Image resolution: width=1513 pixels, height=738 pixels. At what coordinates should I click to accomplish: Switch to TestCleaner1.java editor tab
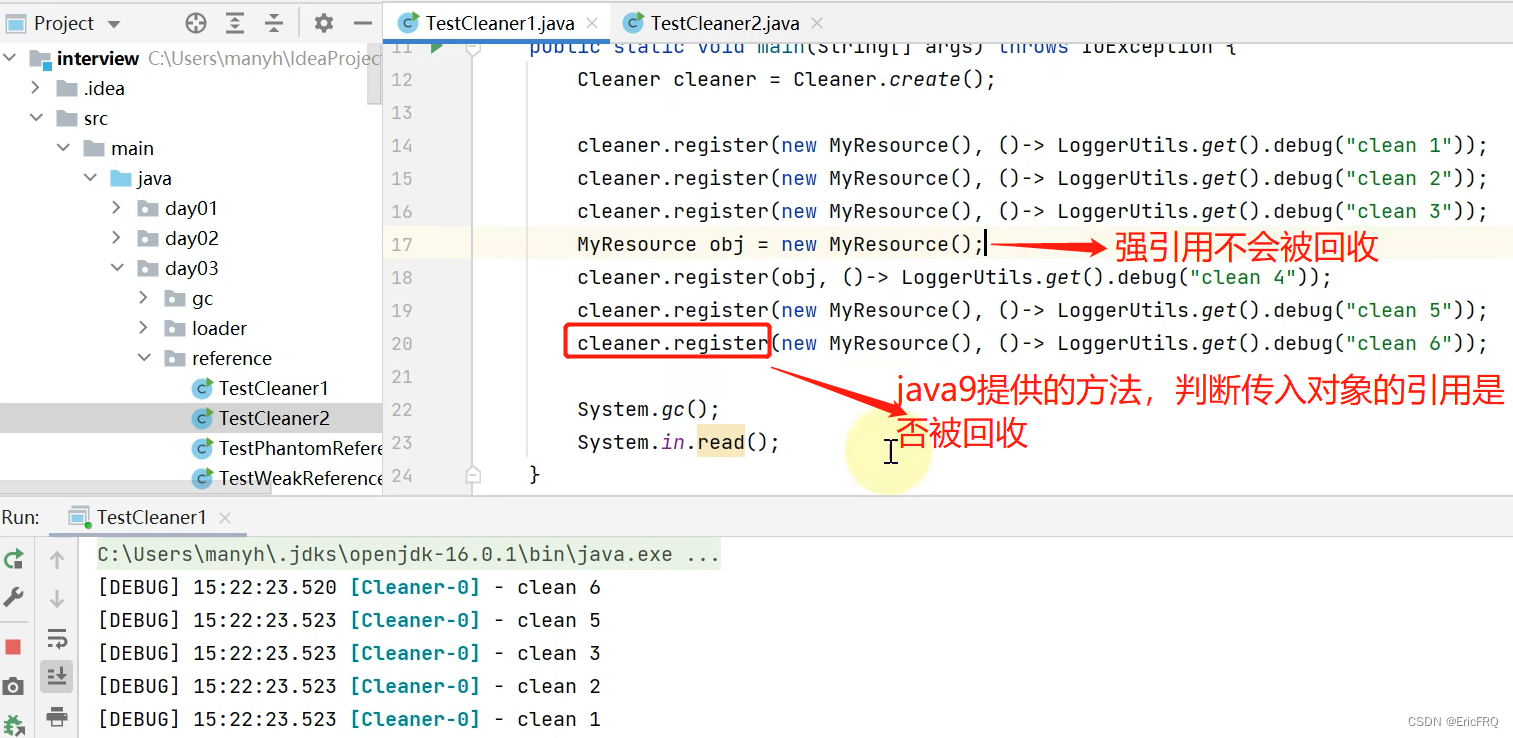[x=499, y=23]
